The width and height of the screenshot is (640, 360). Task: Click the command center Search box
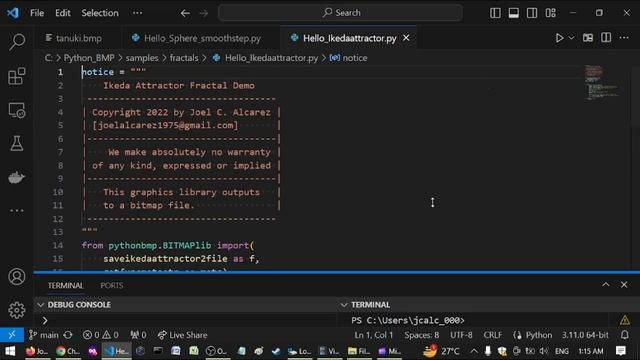click(340, 13)
